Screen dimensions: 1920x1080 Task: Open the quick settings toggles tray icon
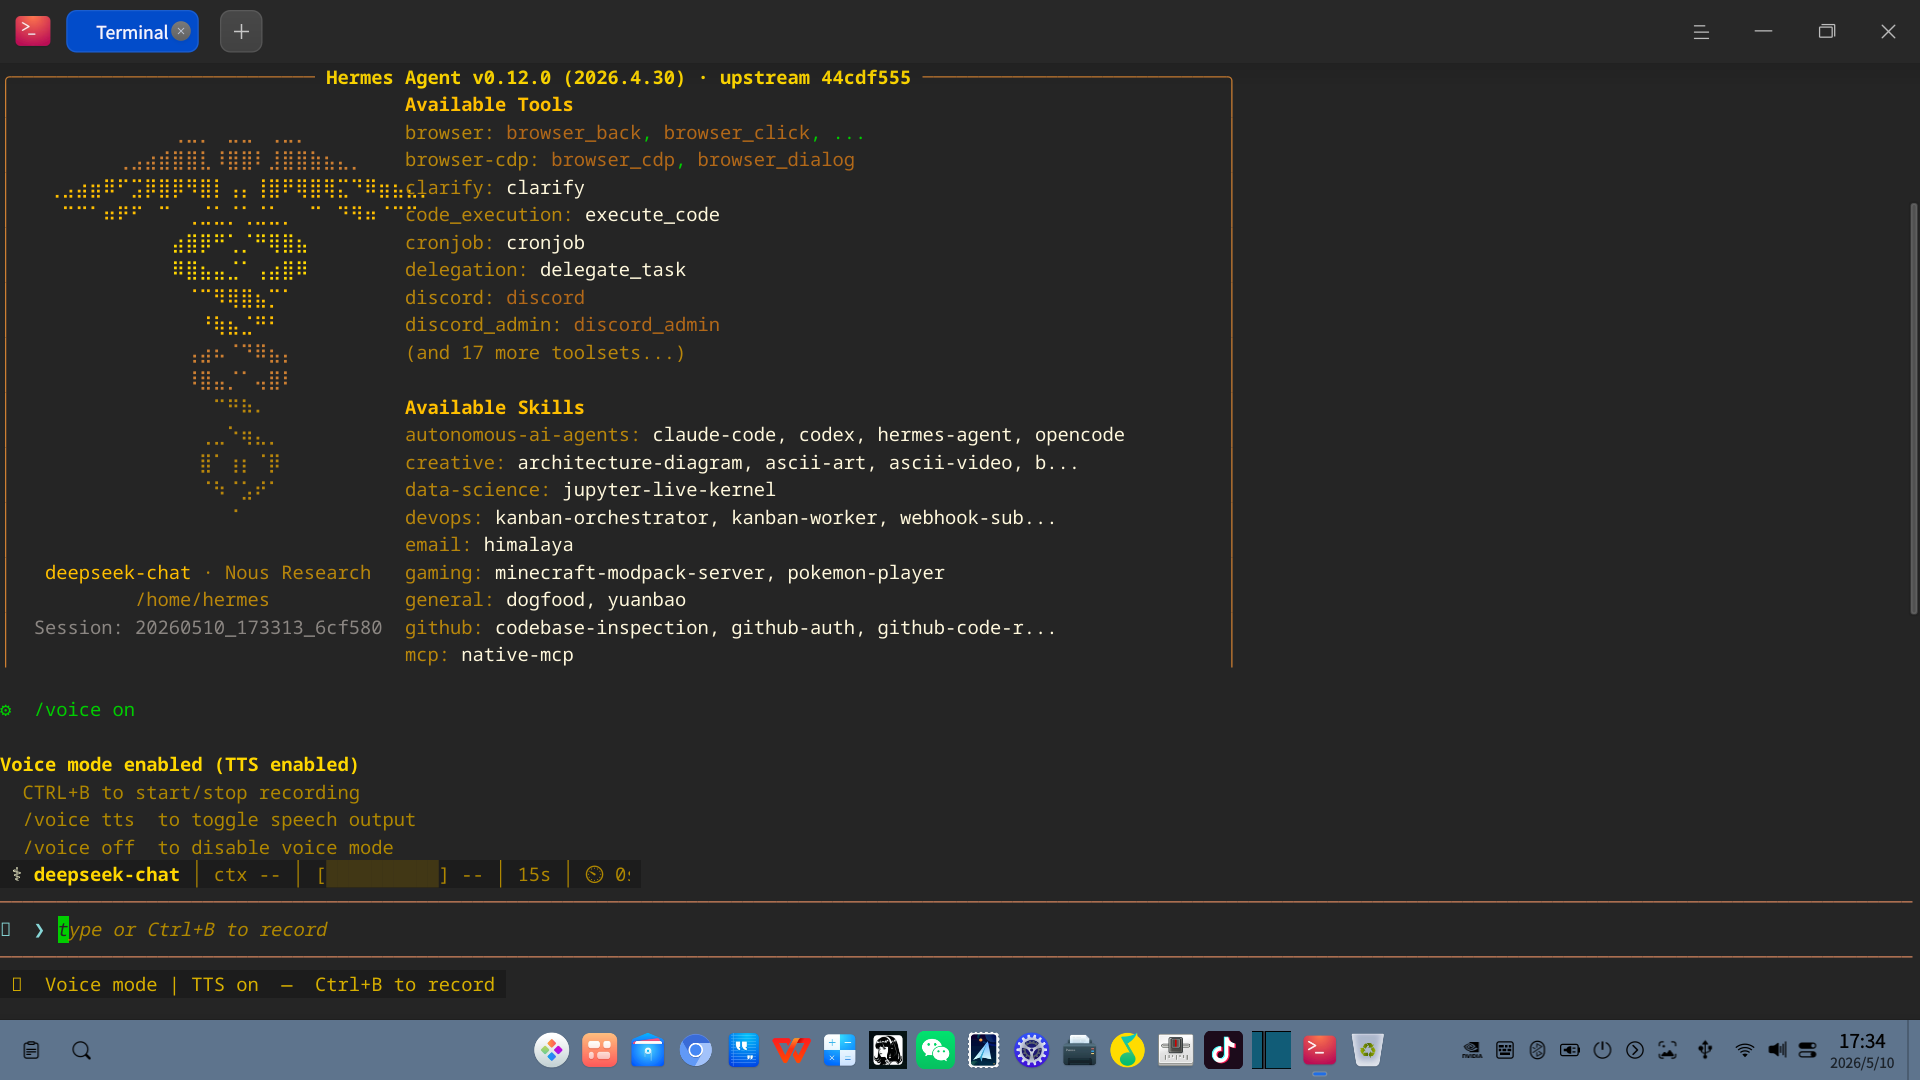coord(1808,1050)
